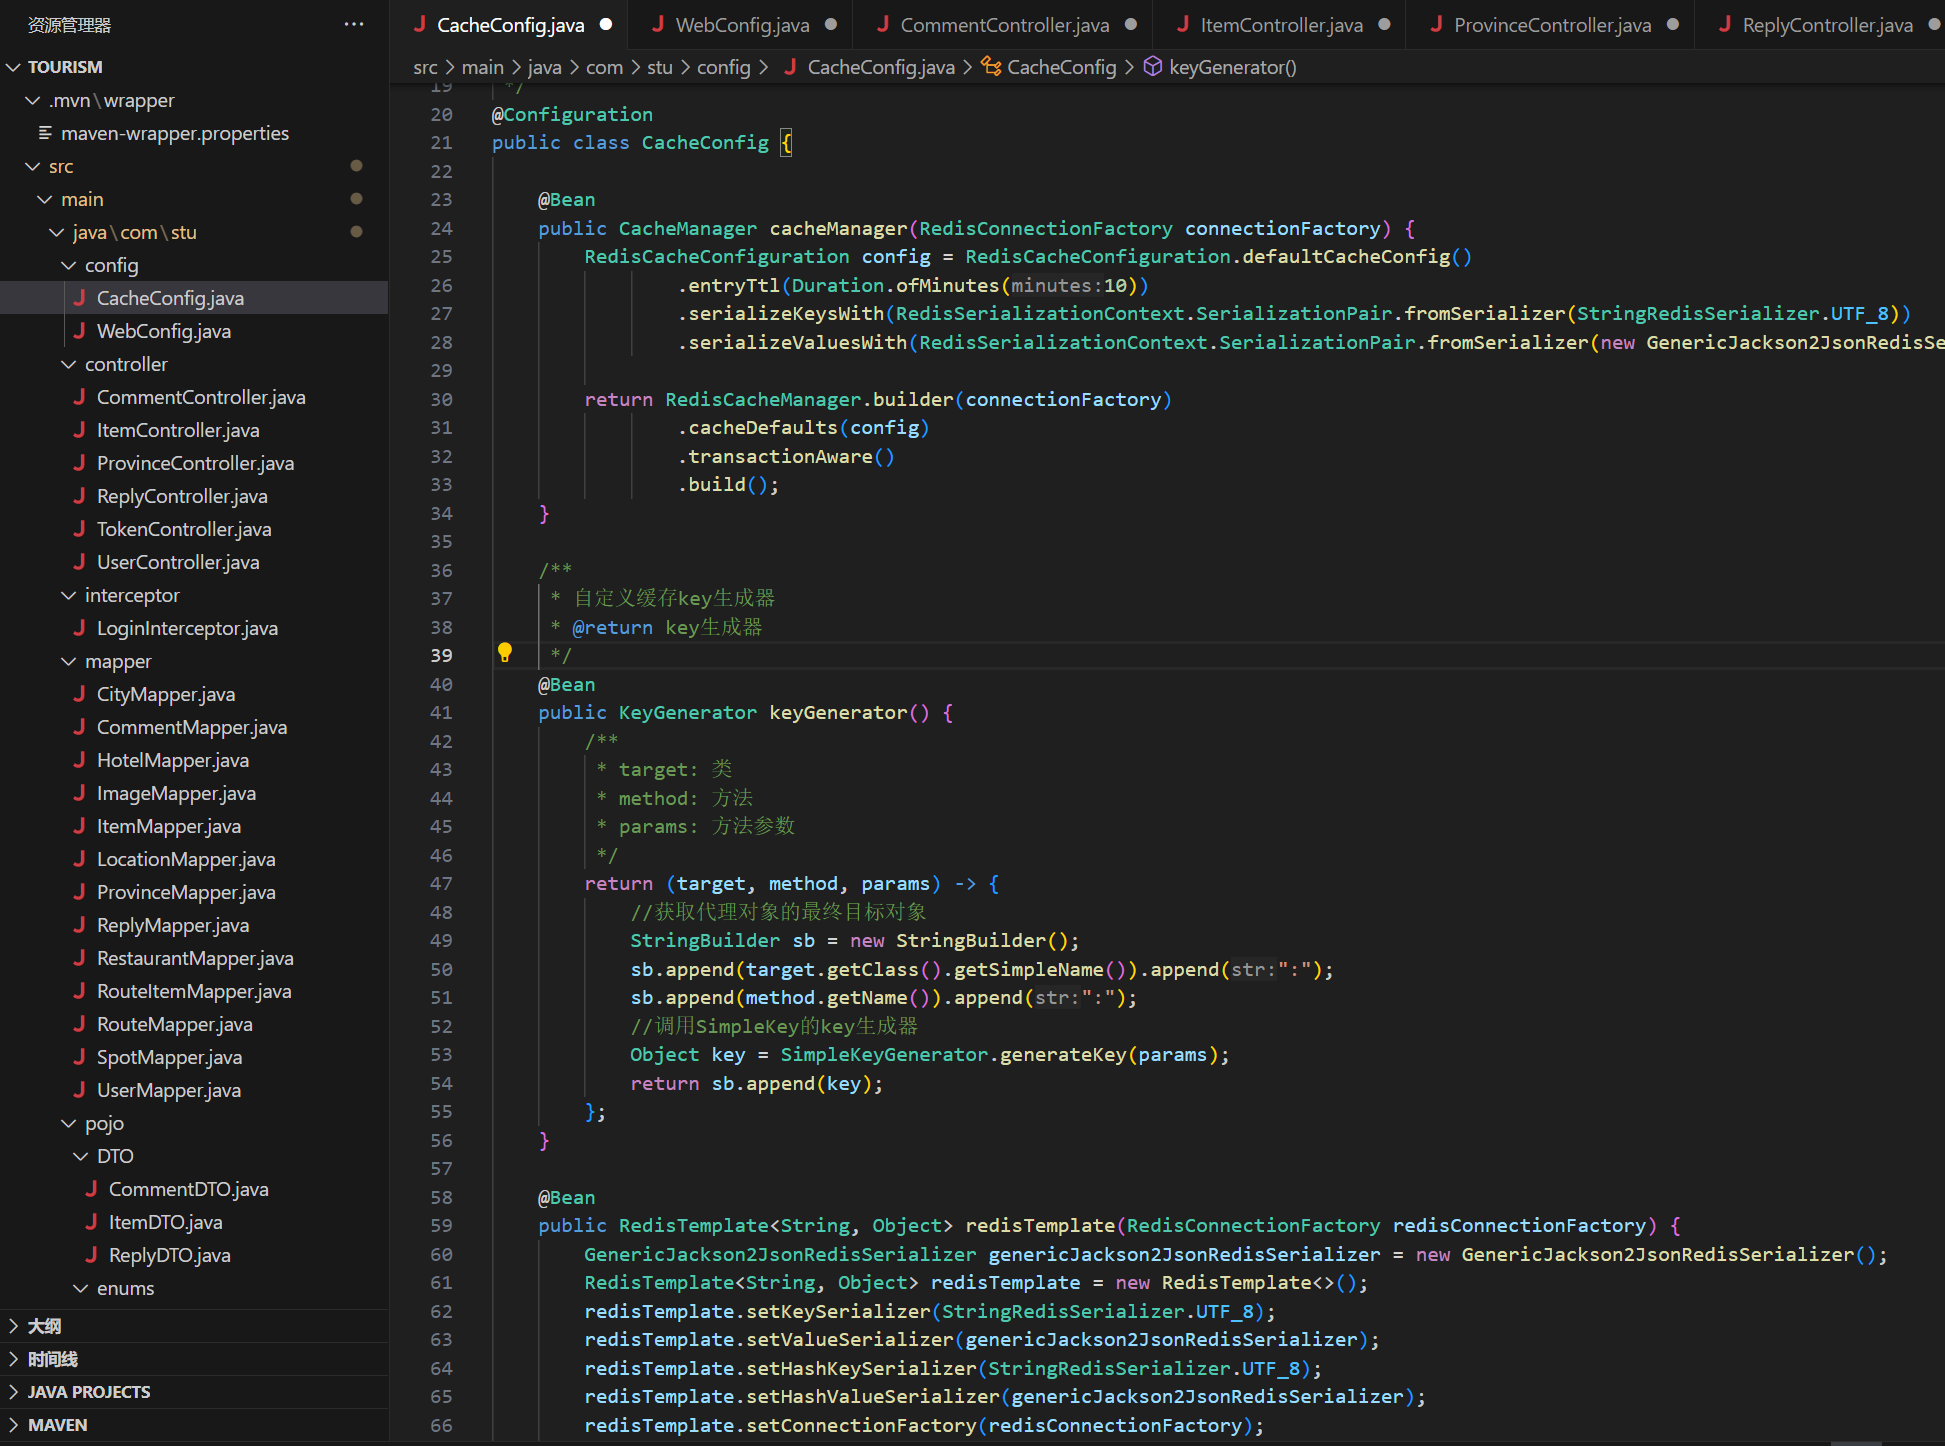Expand the JAVA PROJECTS section
This screenshot has width=1945, height=1446.
14,1392
